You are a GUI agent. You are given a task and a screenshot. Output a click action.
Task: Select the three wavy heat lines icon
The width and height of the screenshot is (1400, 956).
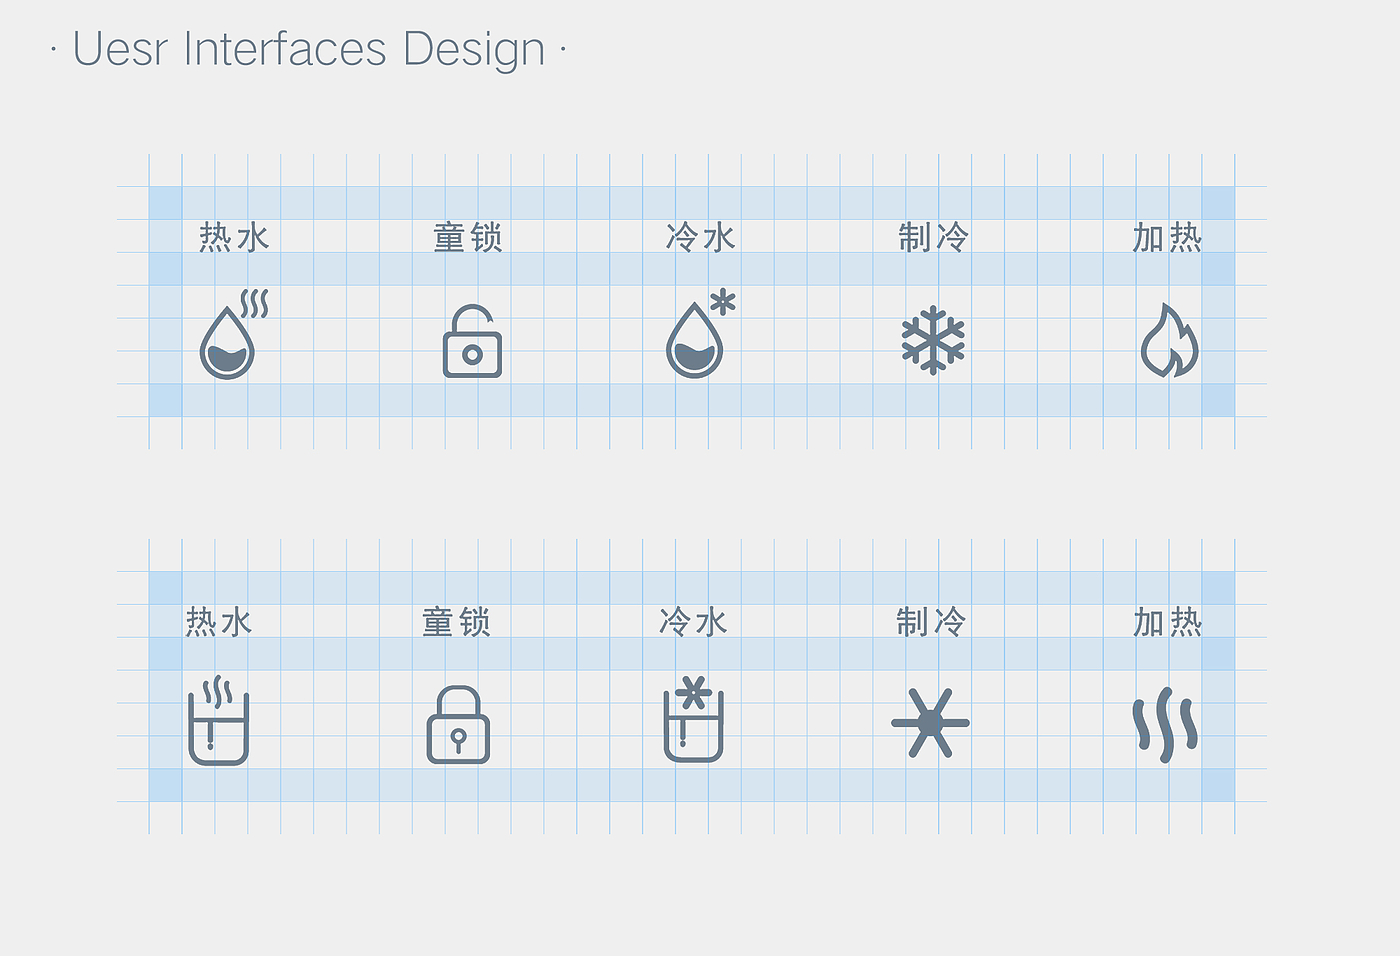(x=1165, y=724)
